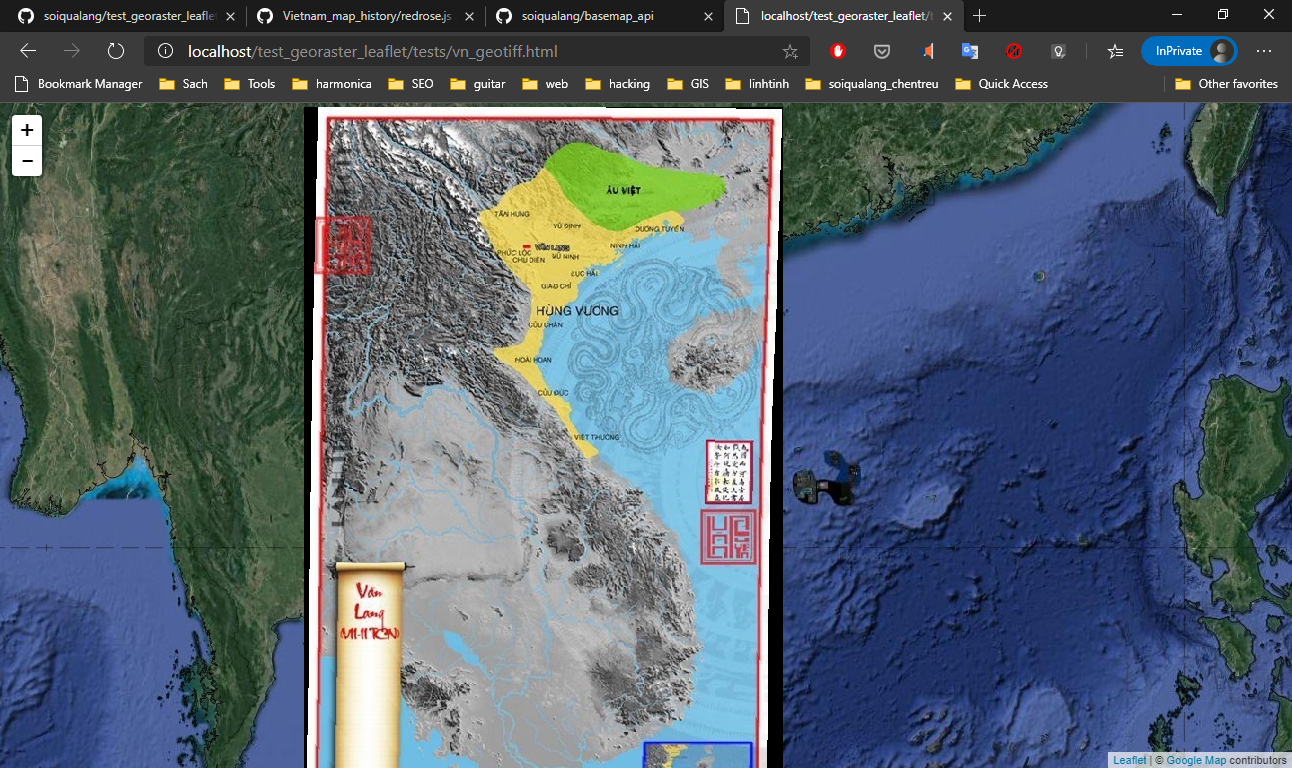This screenshot has height=768, width=1292.
Task: Go back to the previous page
Action: [x=28, y=51]
